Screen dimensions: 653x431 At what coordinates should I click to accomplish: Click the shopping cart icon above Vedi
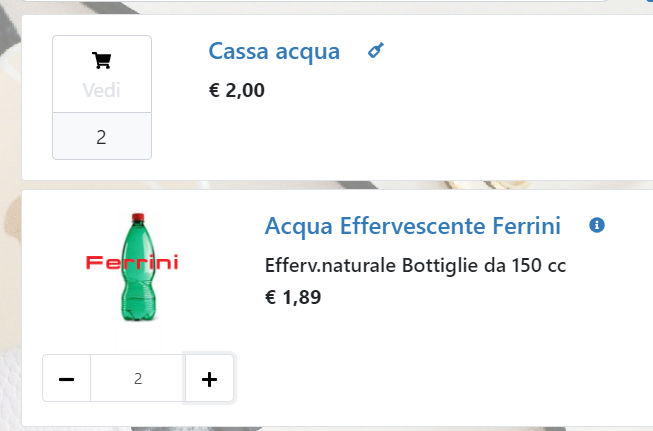pos(101,60)
